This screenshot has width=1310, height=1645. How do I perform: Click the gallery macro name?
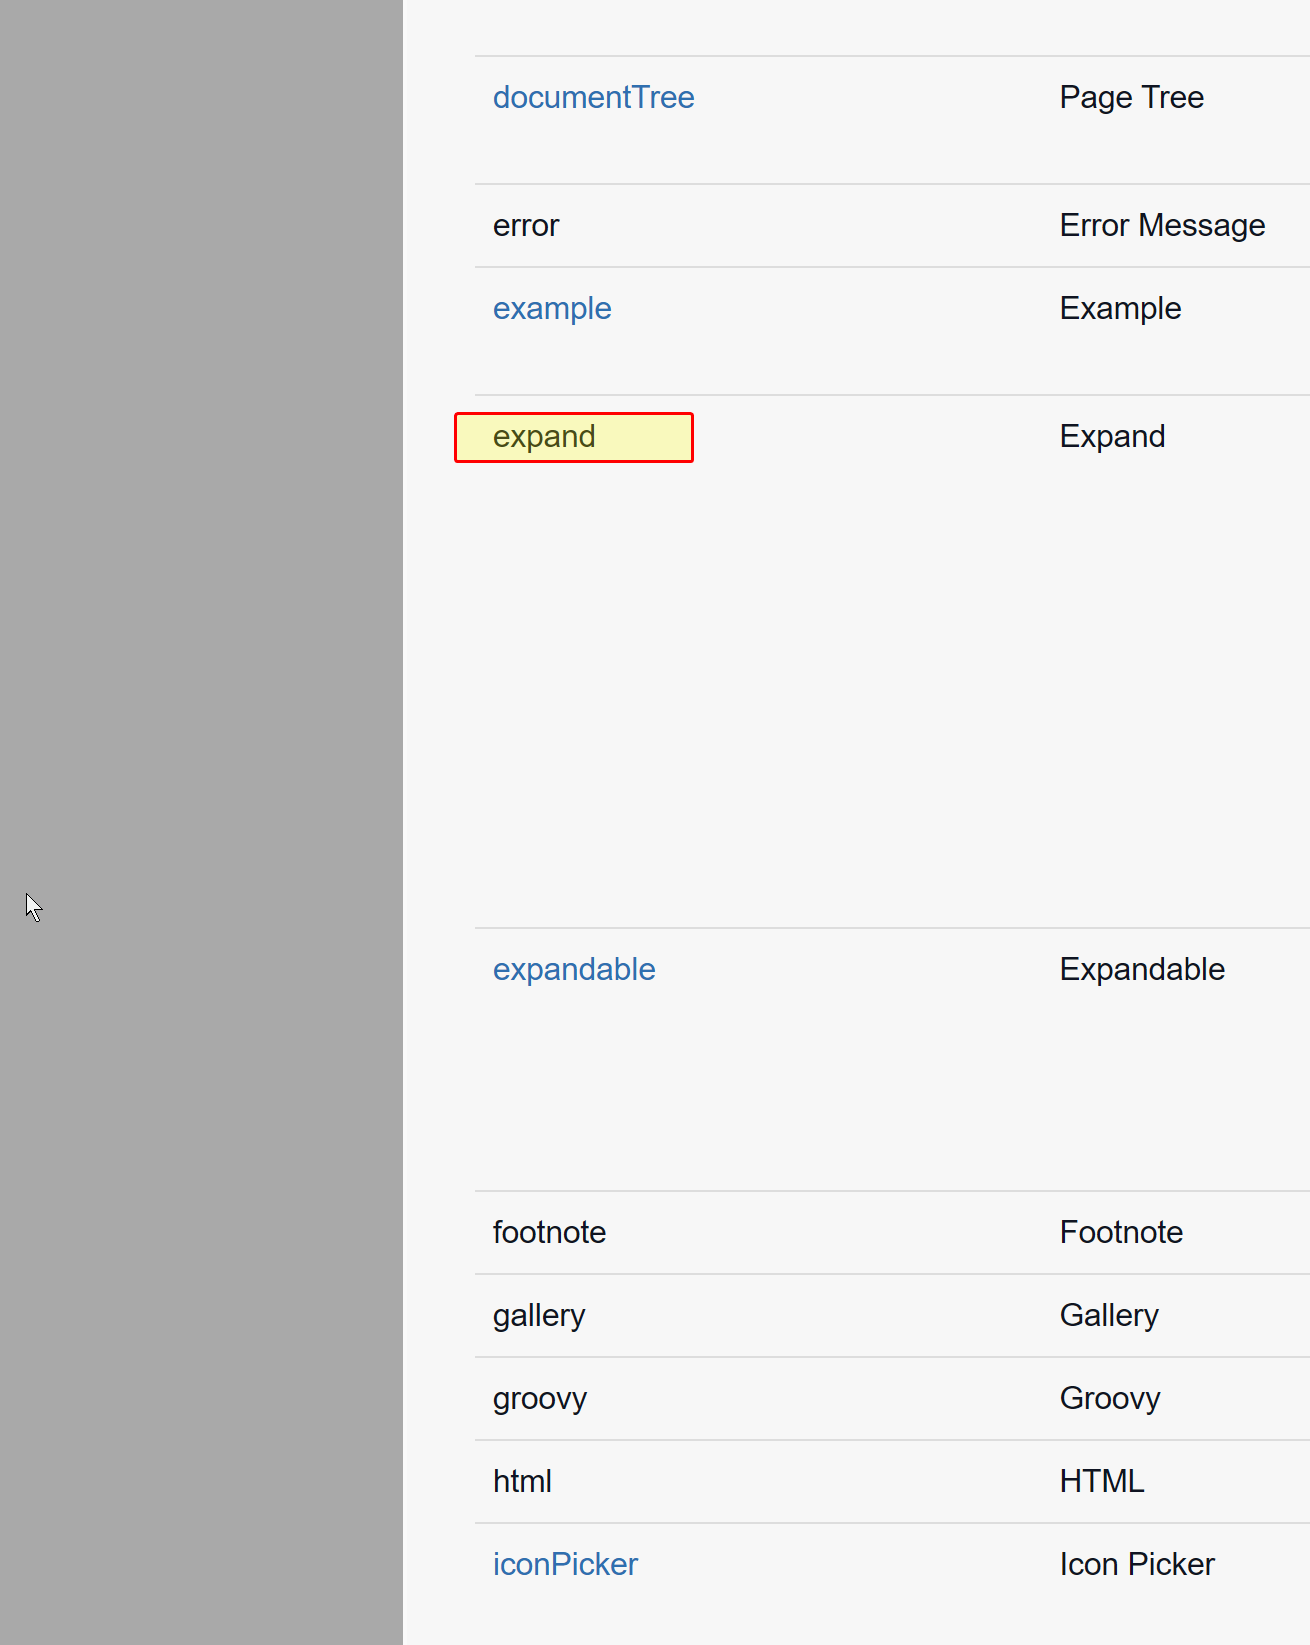[x=539, y=1315]
